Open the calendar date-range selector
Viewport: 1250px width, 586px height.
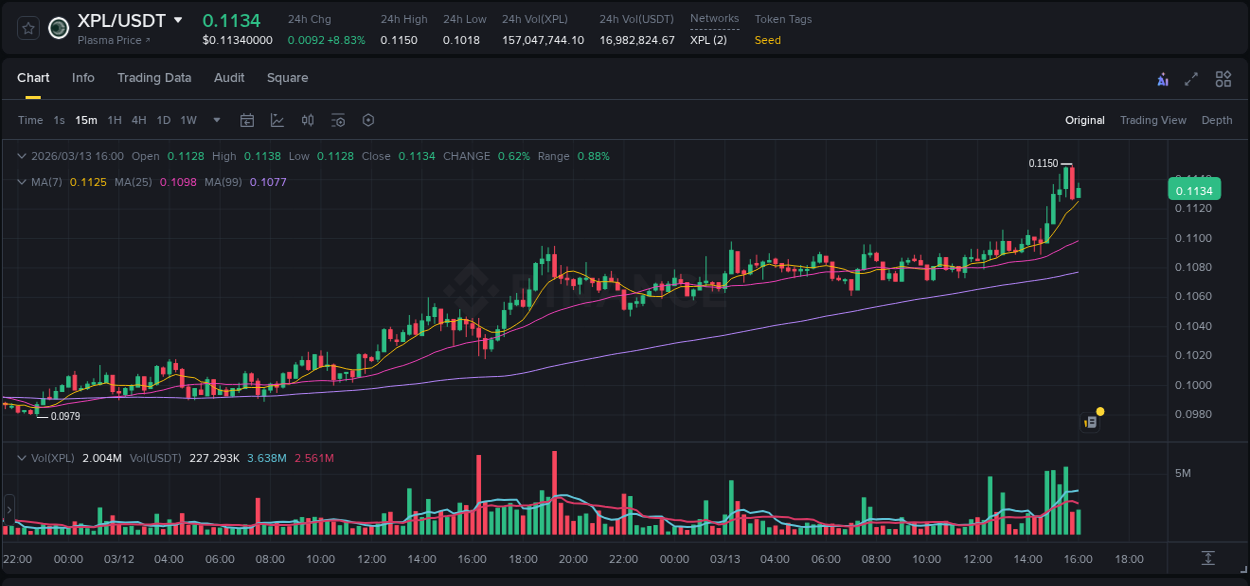(247, 120)
